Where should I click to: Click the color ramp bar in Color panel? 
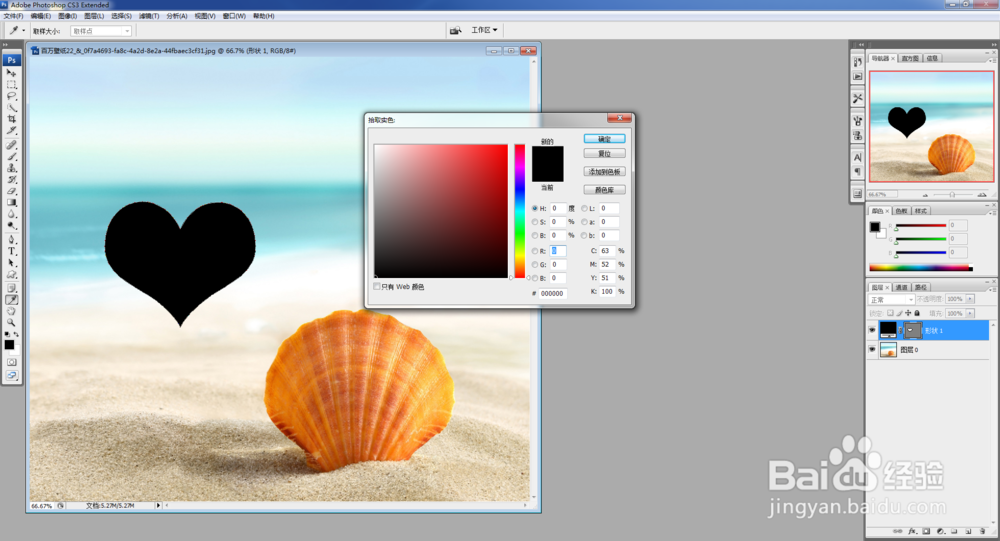[921, 269]
